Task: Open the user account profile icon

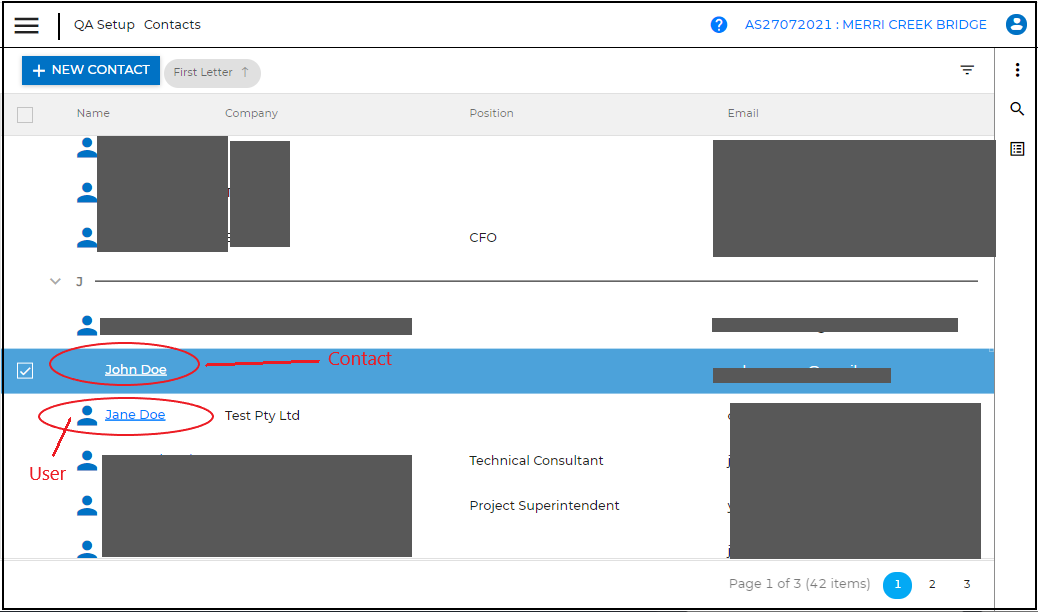Action: [1016, 25]
